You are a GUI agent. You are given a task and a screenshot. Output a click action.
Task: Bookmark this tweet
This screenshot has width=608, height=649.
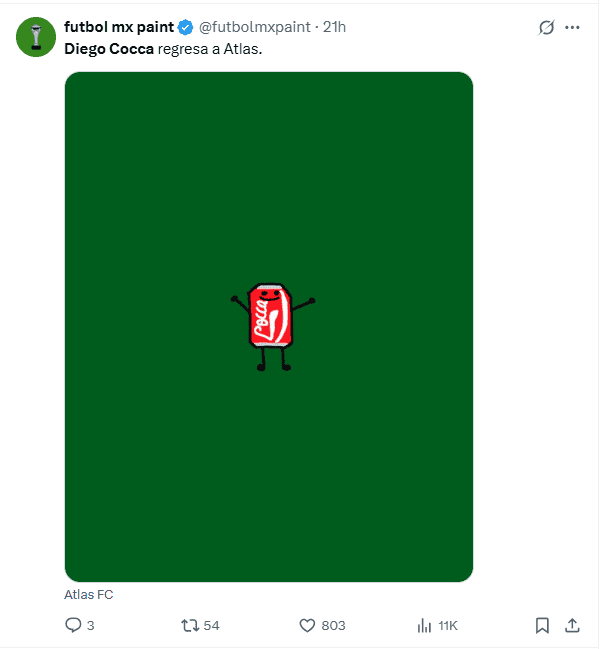pyautogui.click(x=542, y=625)
